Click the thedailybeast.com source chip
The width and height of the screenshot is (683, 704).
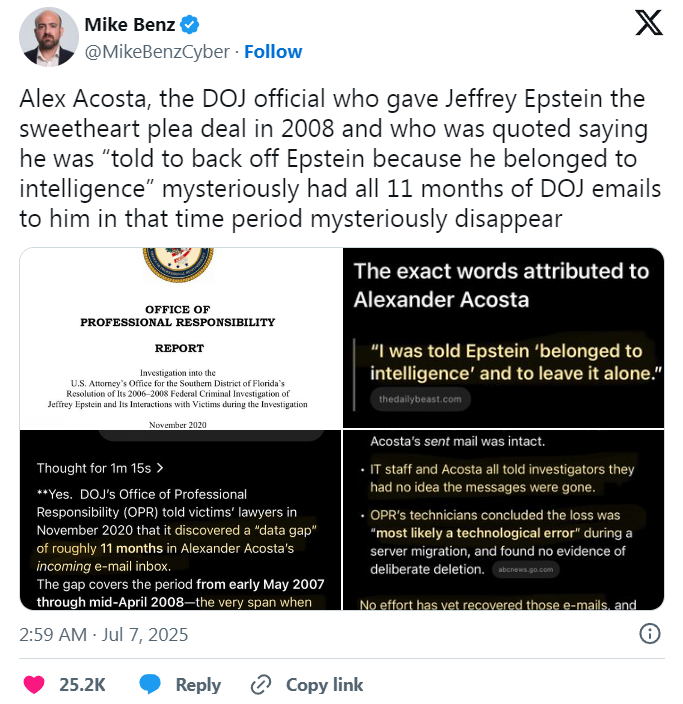420,399
